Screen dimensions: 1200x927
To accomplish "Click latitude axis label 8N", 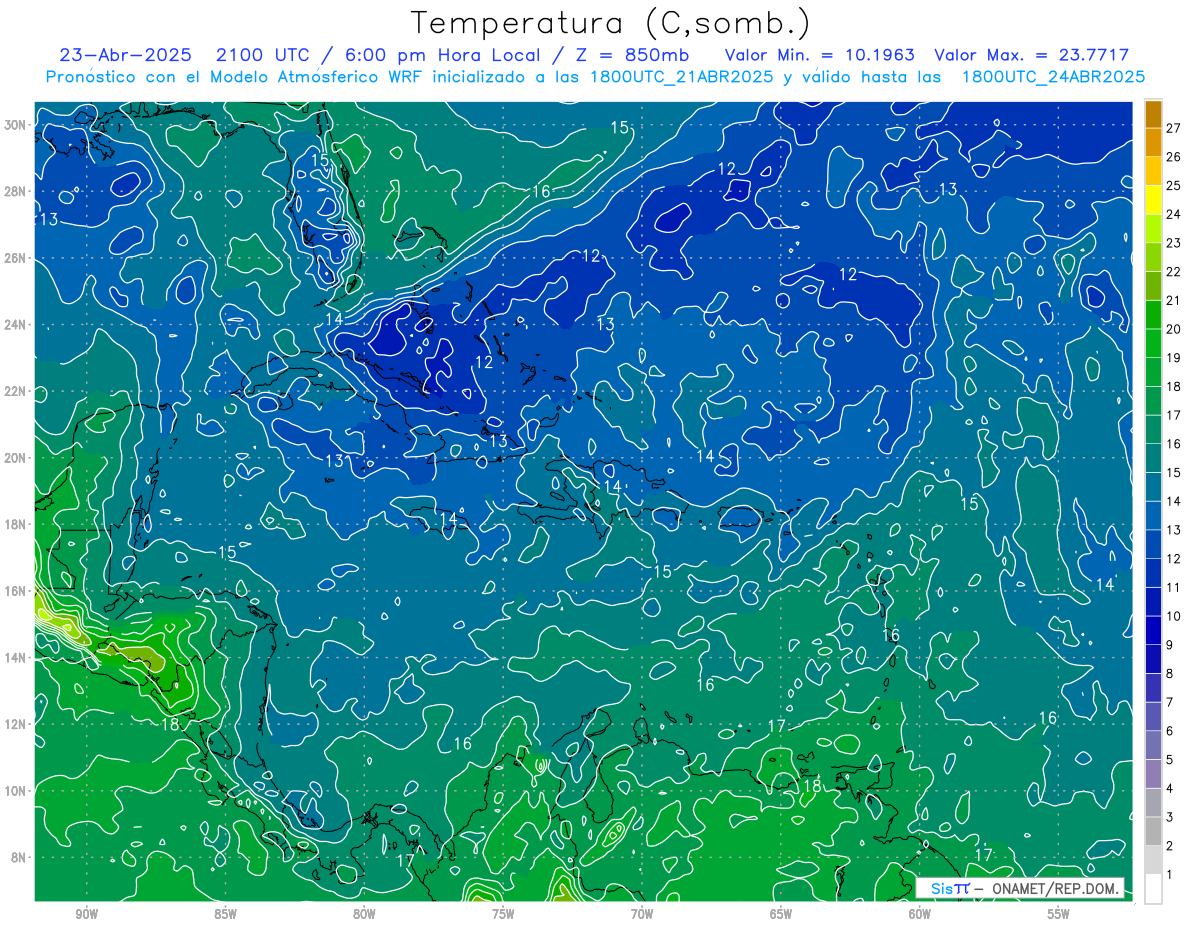I will [20, 857].
